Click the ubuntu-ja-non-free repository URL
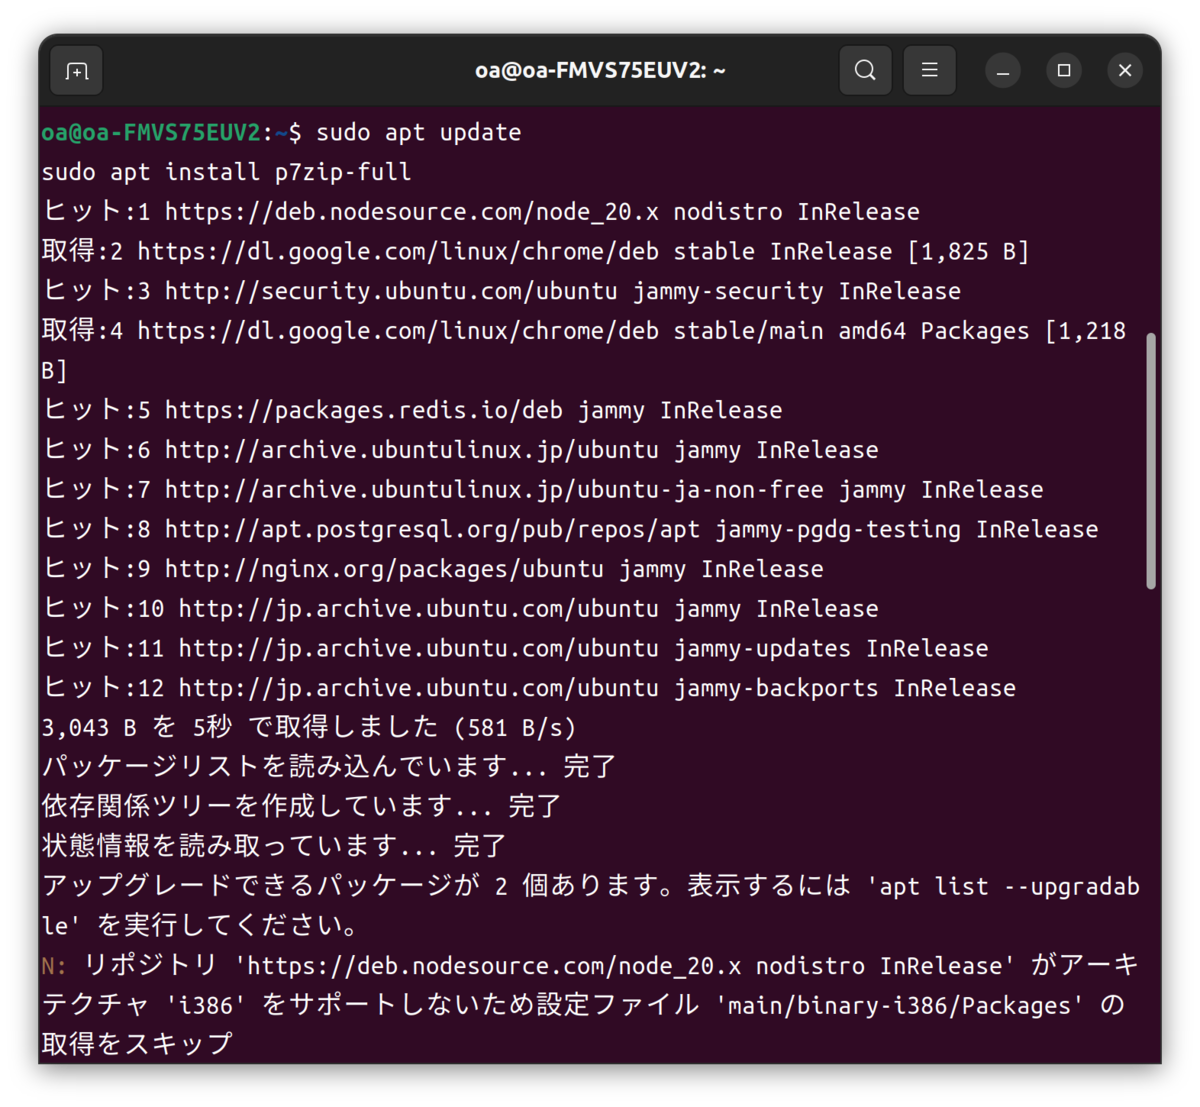The width and height of the screenshot is (1200, 1107). (494, 490)
